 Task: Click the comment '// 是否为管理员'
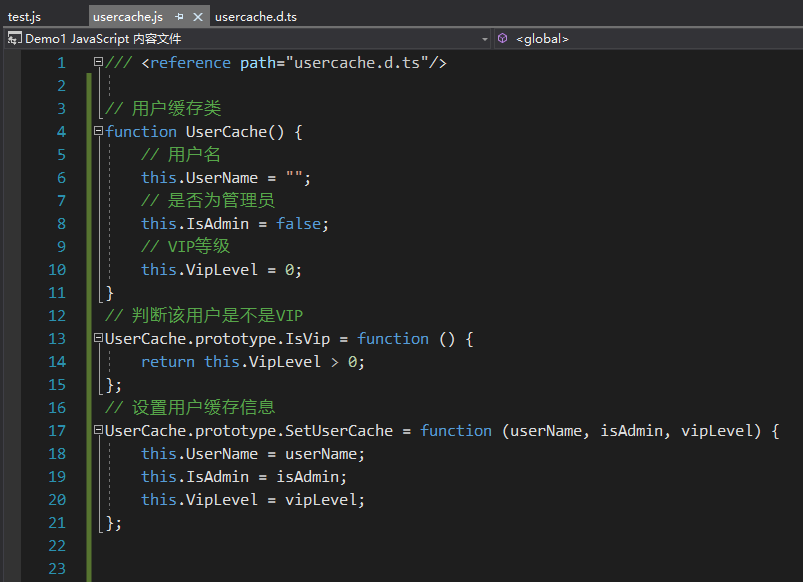pos(208,200)
